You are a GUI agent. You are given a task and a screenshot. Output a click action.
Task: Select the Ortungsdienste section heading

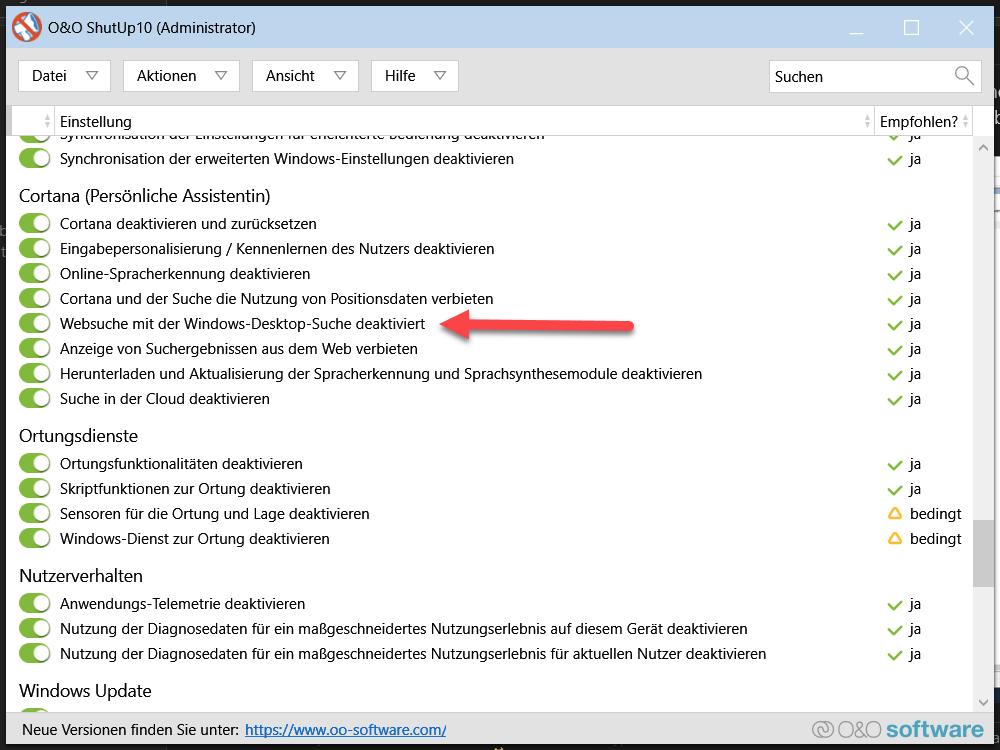(x=78, y=436)
